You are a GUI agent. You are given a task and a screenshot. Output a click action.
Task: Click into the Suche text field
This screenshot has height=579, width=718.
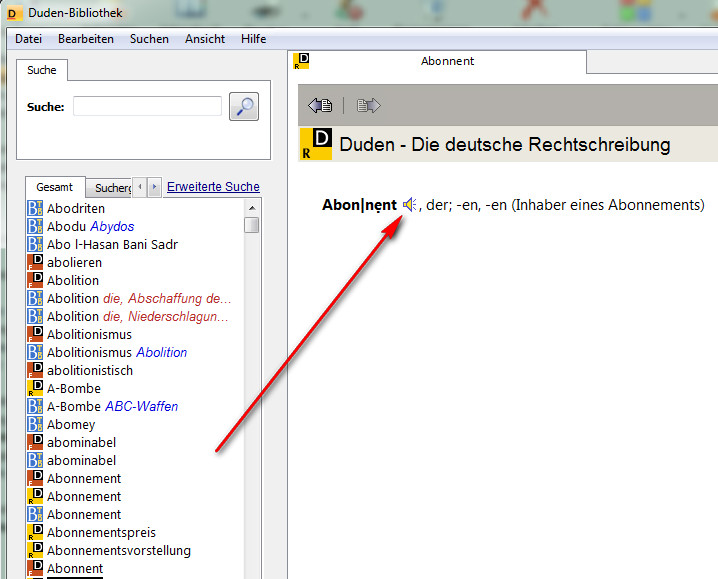tap(147, 106)
